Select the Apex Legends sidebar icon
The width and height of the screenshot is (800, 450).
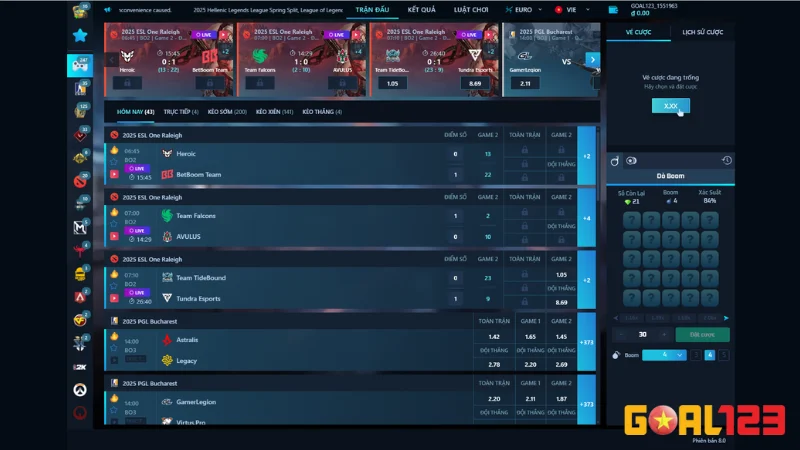tap(80, 296)
